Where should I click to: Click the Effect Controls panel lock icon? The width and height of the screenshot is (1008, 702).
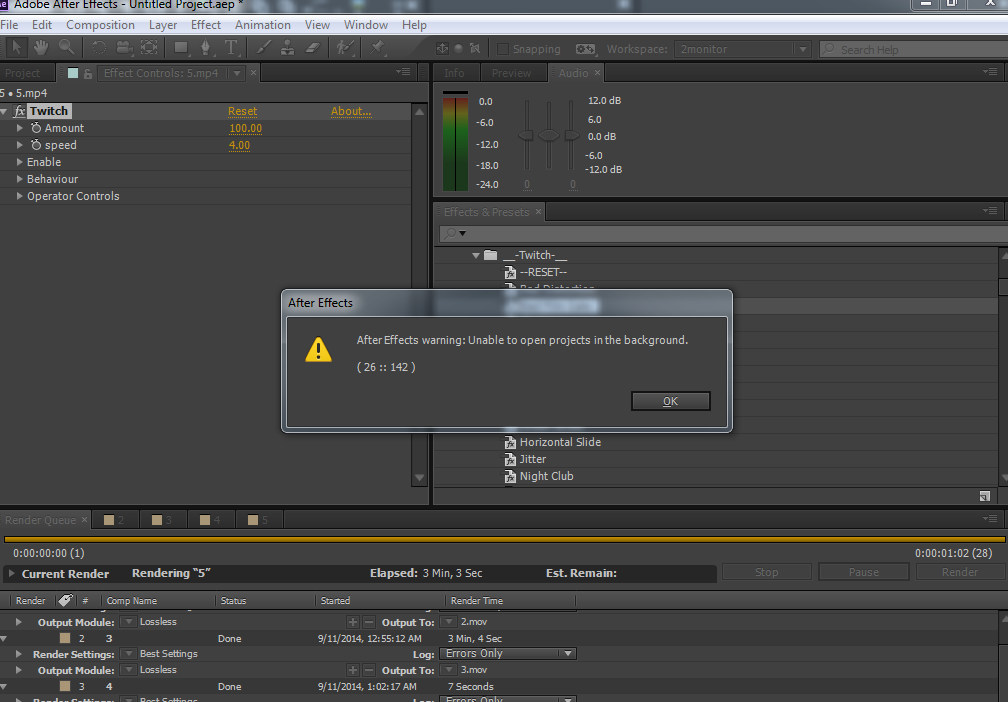pos(87,73)
